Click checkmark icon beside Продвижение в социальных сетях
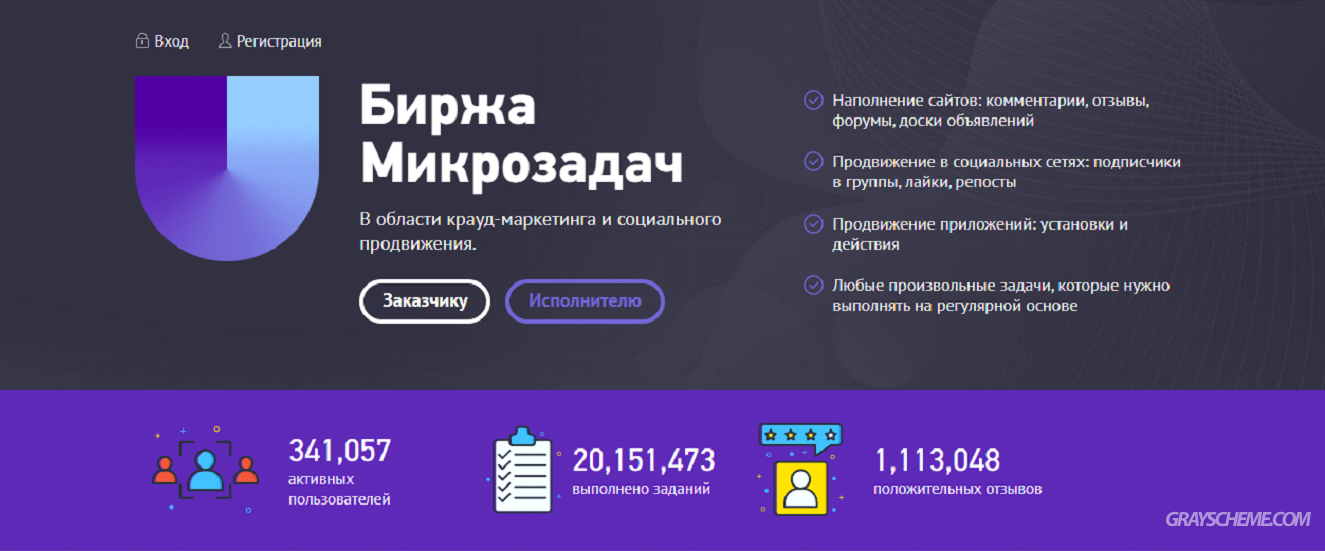The image size is (1325, 551). [814, 162]
